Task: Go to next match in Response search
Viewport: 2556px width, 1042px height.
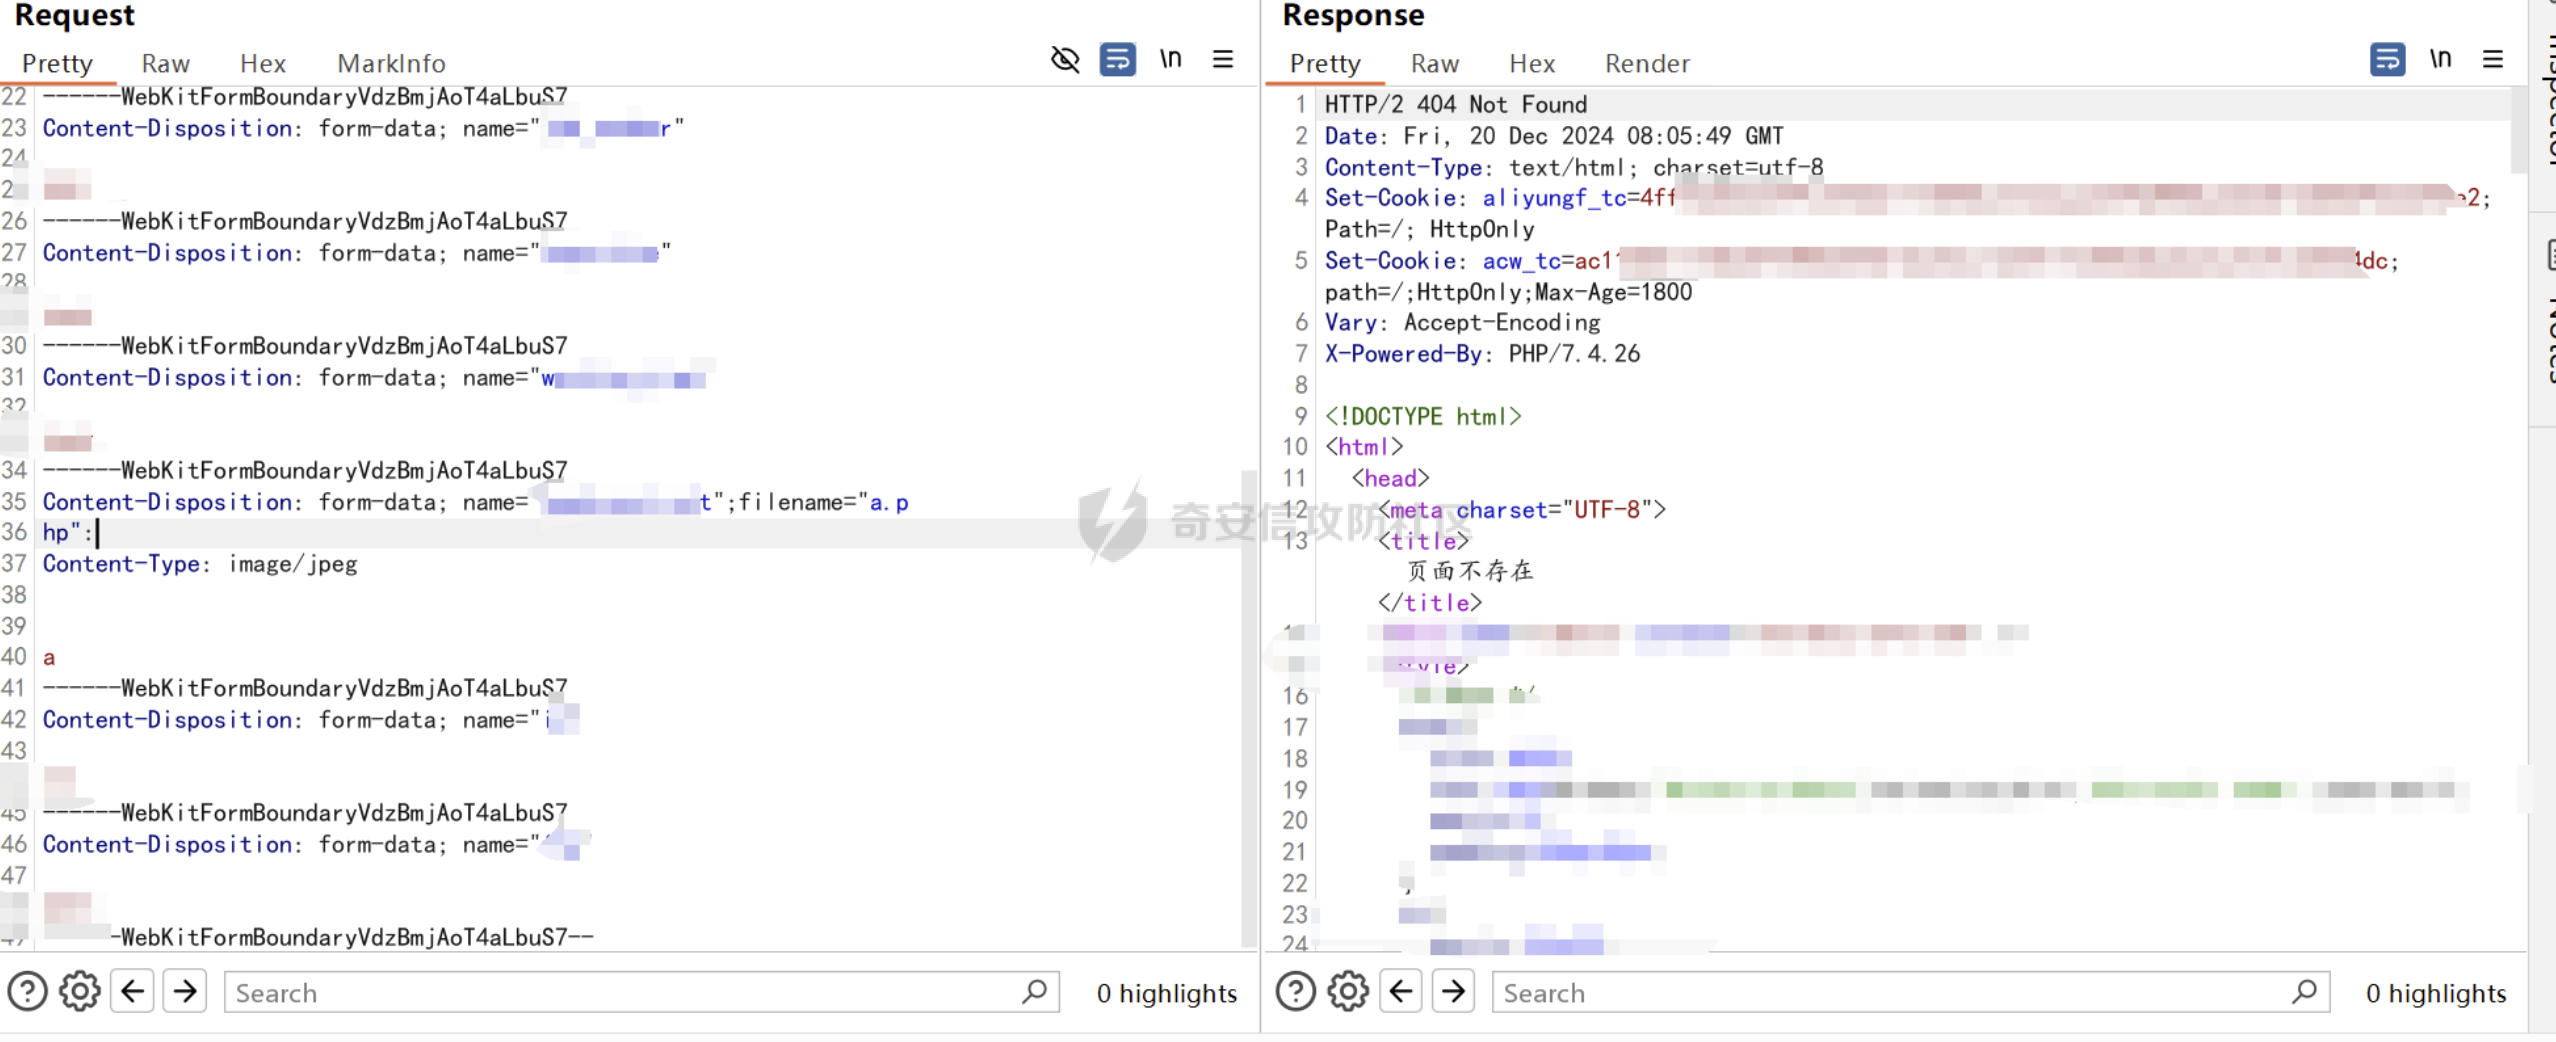Action: [1453, 992]
